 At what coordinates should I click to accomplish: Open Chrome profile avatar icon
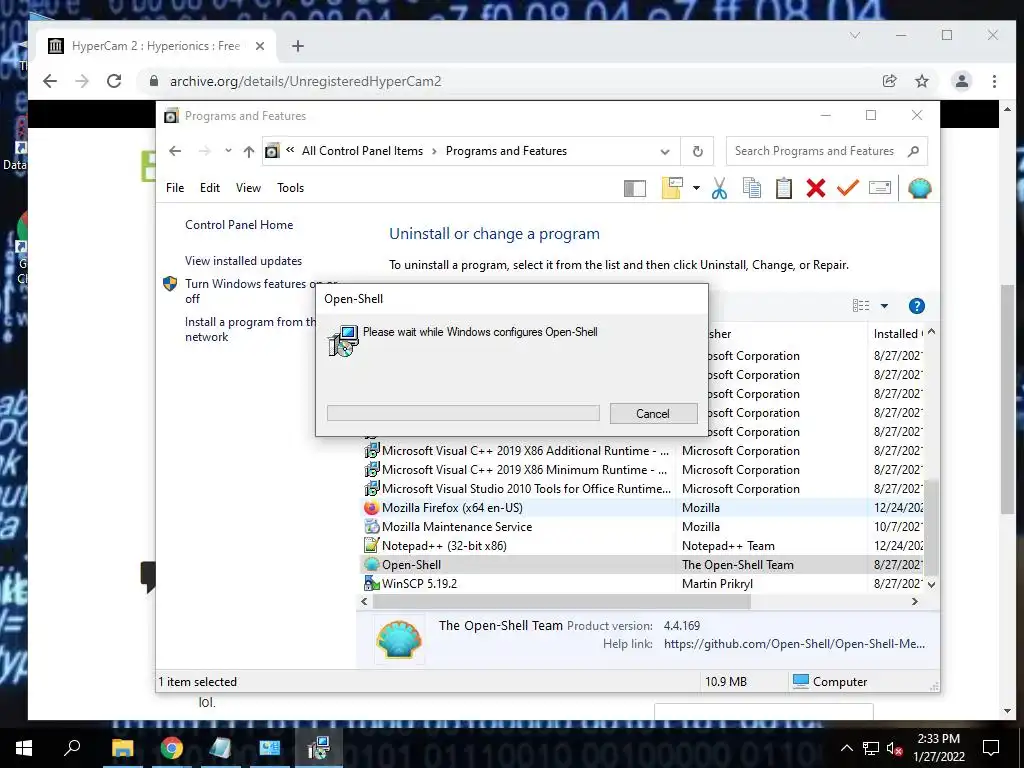click(961, 81)
